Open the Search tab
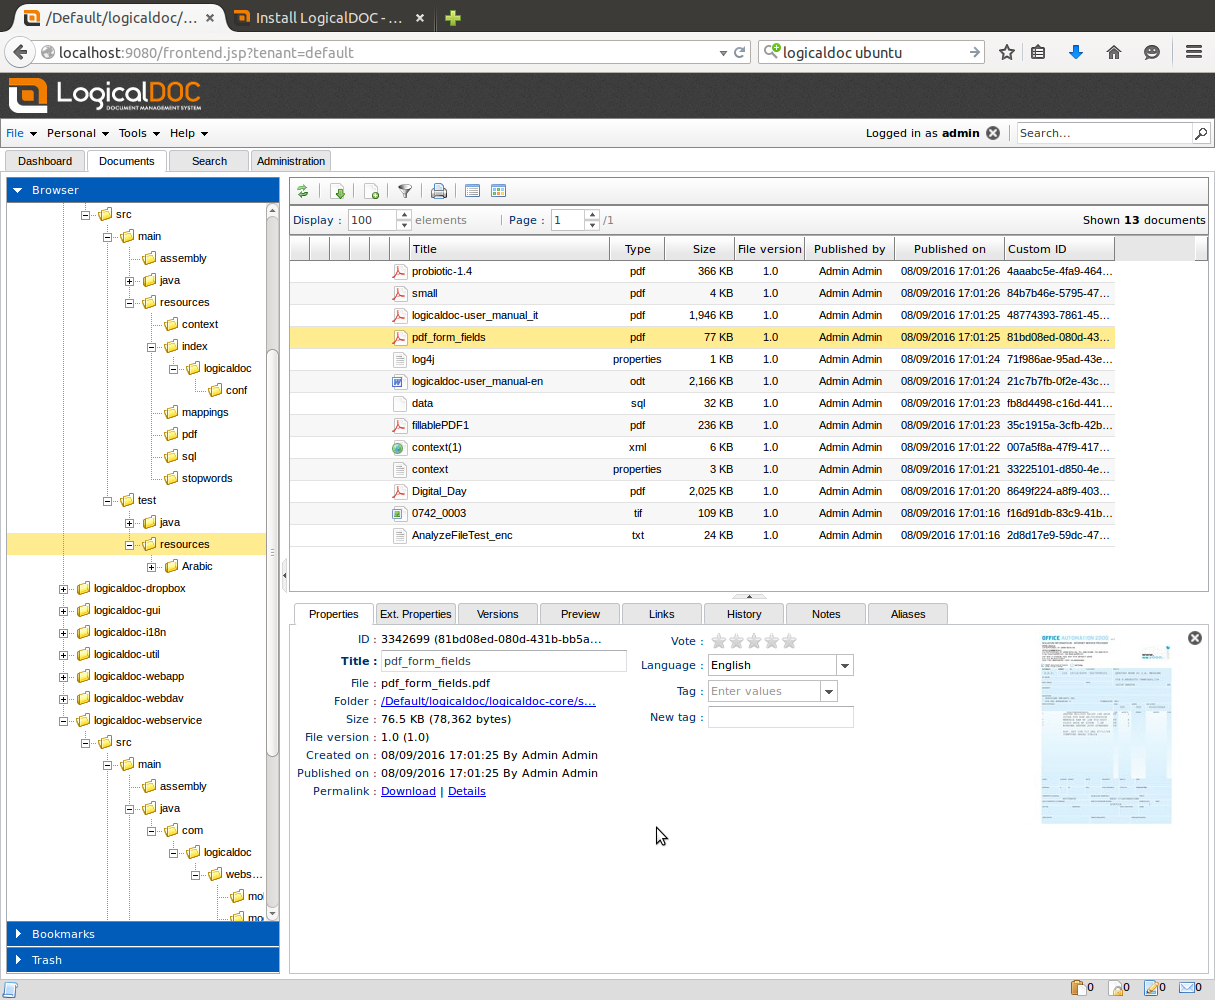Viewport: 1215px width, 1000px height. point(209,161)
